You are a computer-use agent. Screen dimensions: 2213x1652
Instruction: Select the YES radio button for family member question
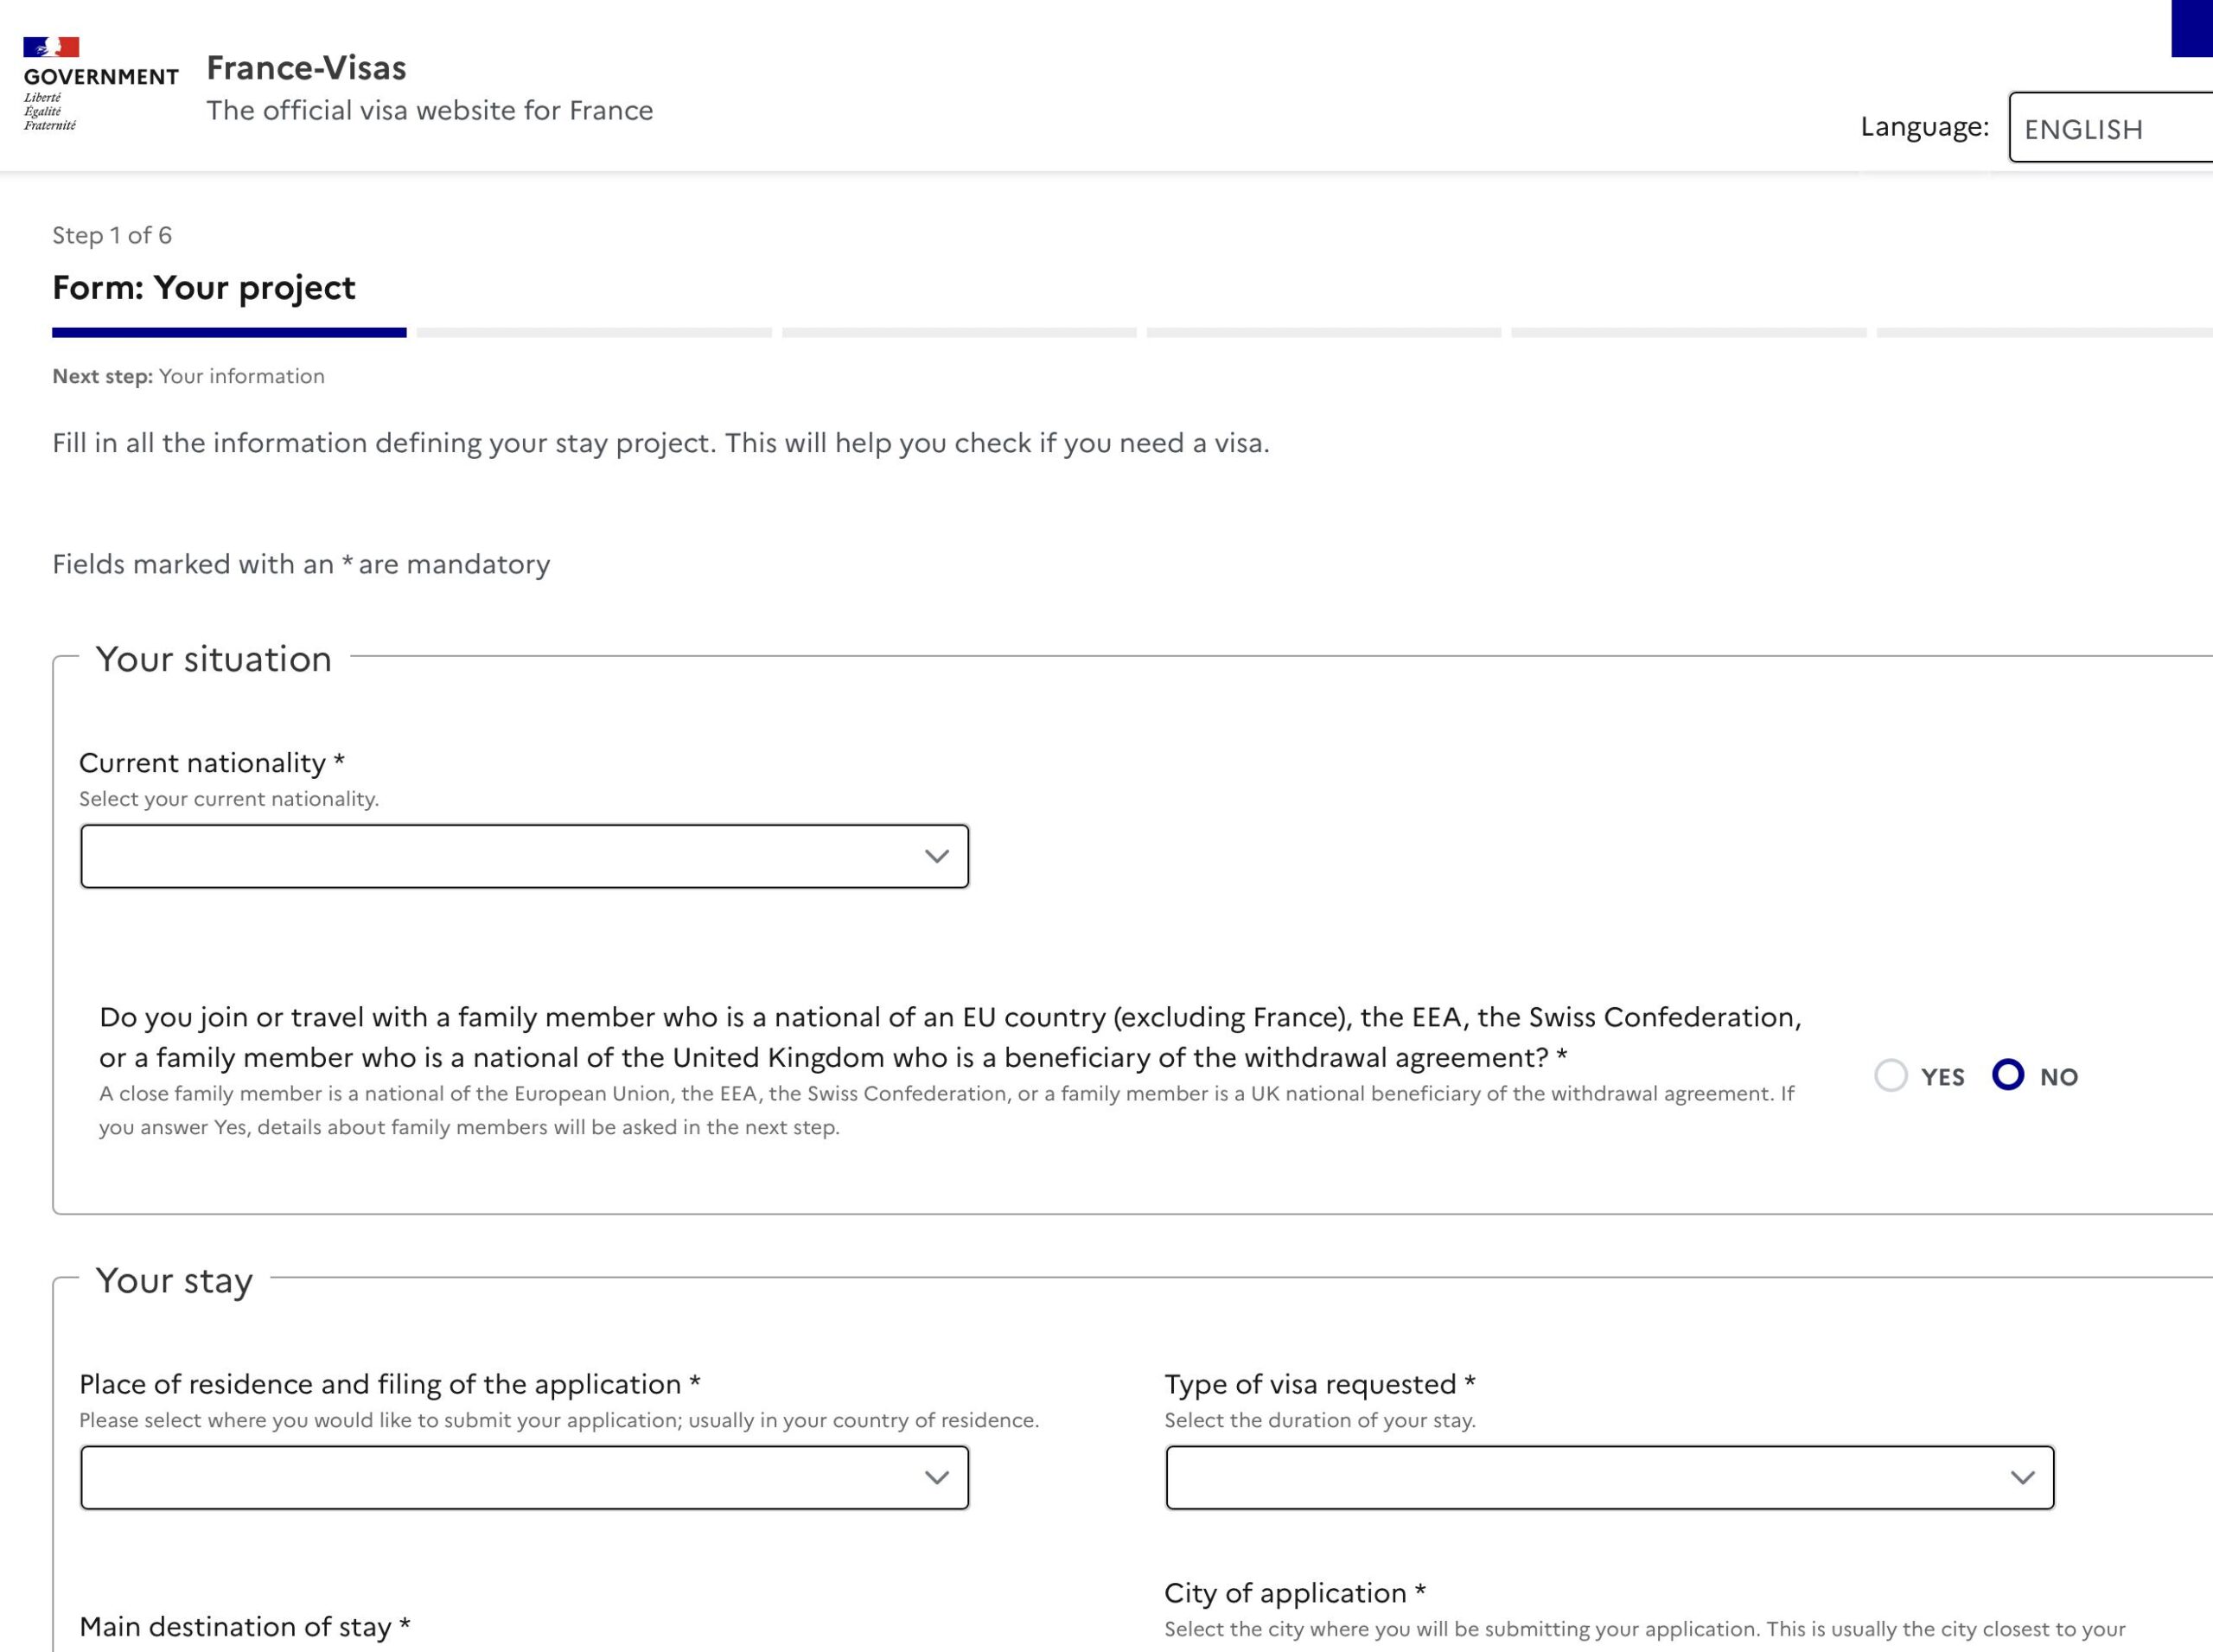coord(1890,1077)
